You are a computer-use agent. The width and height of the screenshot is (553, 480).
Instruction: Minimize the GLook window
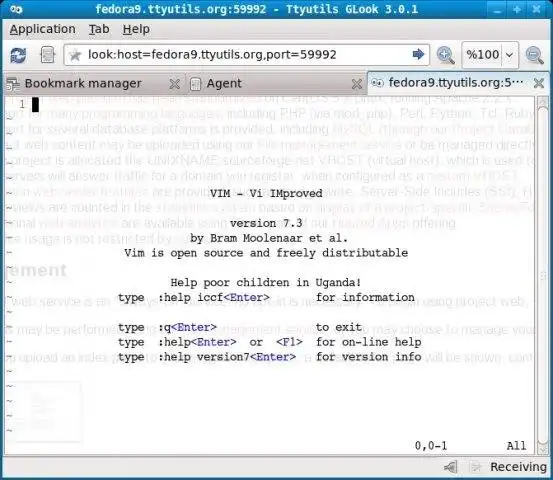point(497,10)
